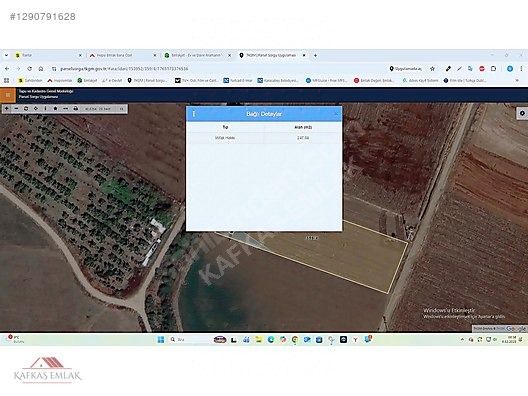The image size is (528, 396).
Task: Open the orange hamburger menu of Parsel Sorgu
Action: tap(8, 95)
